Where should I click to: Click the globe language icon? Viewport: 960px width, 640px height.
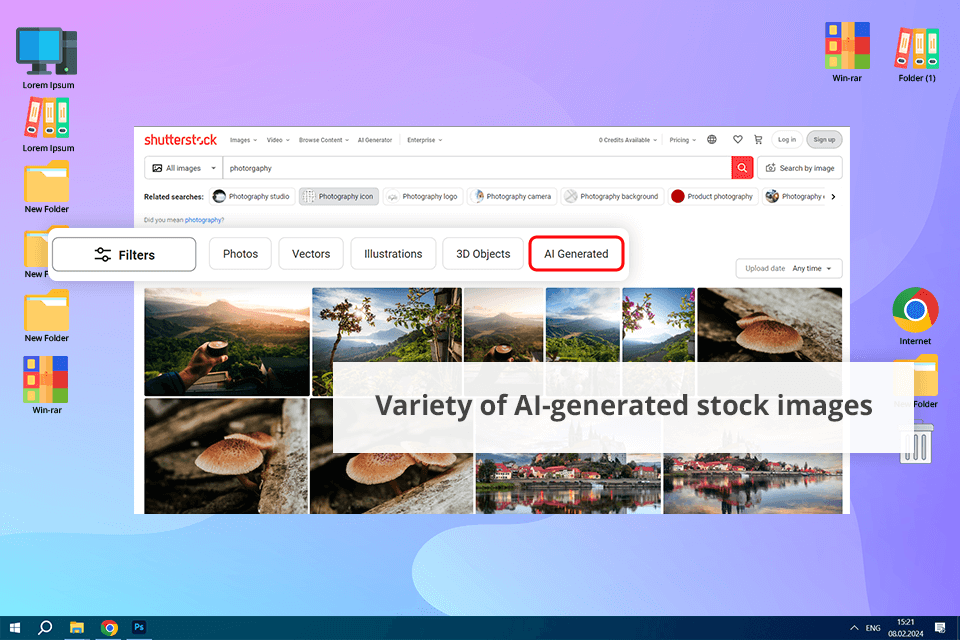[711, 140]
